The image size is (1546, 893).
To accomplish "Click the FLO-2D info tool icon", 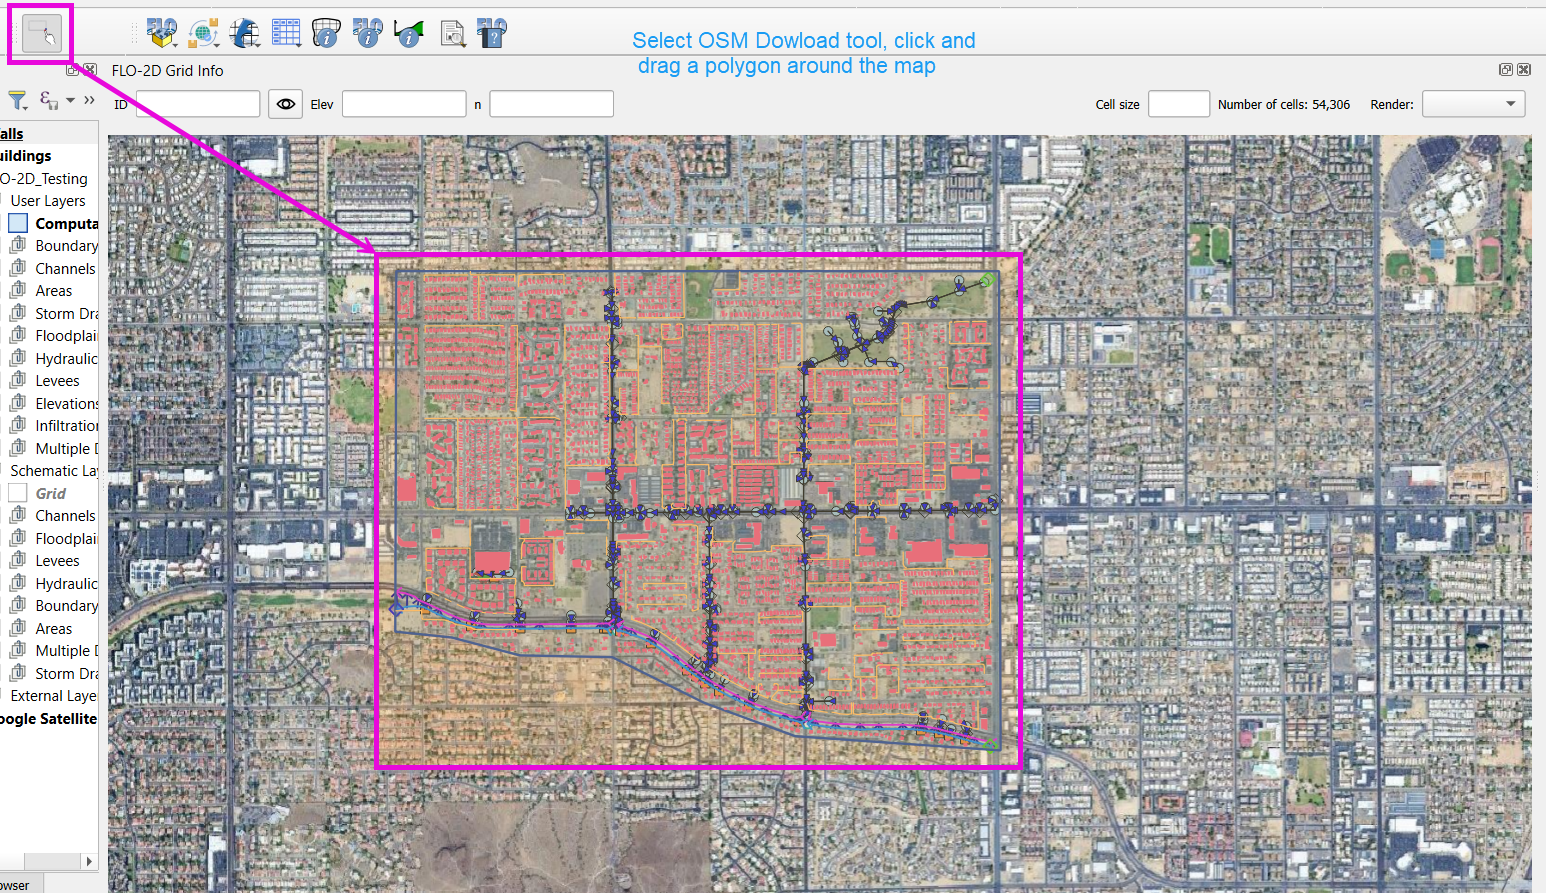I will tap(367, 33).
